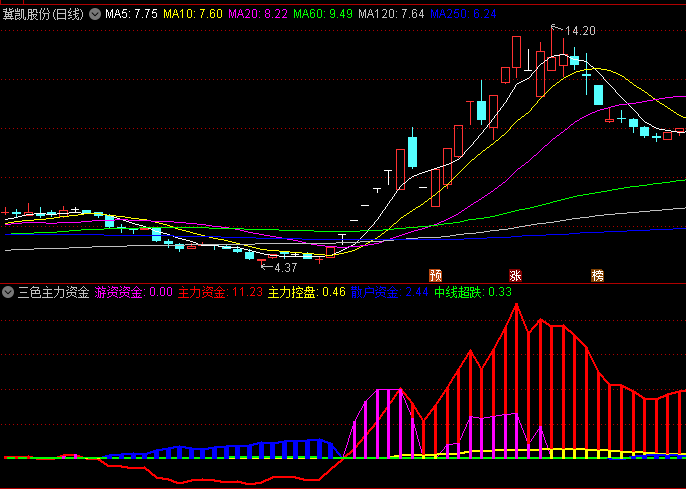The height and width of the screenshot is (489, 686).
Task: Open the 涨 event marker icon
Action: click(515, 276)
